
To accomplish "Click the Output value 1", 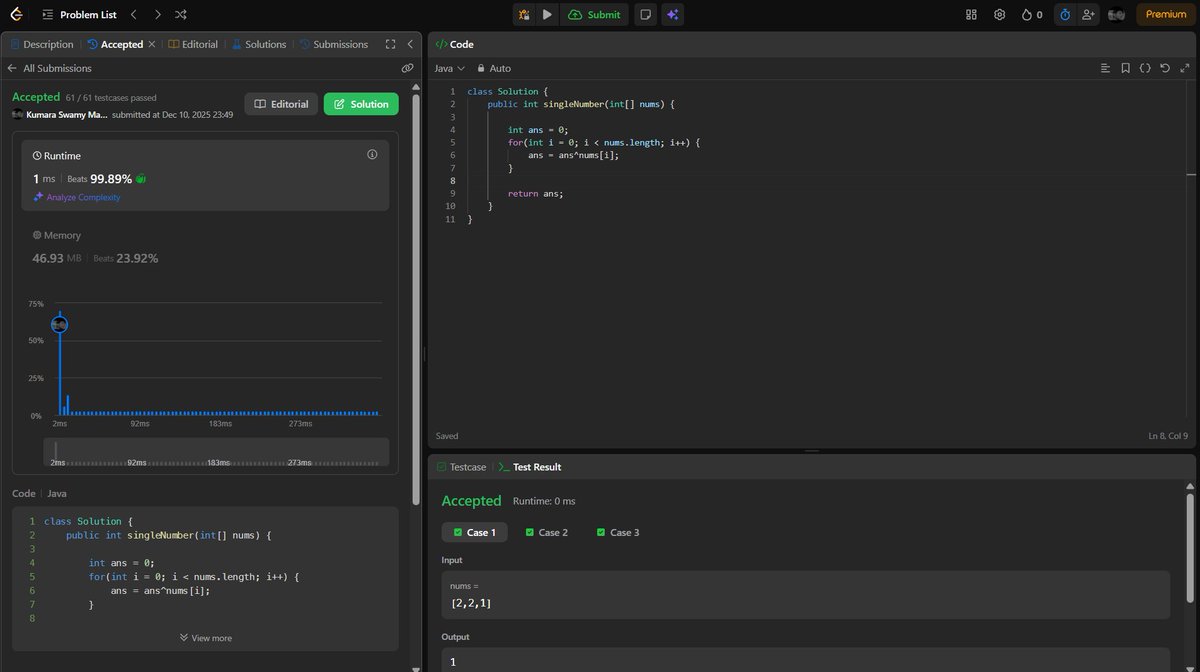I will (453, 662).
